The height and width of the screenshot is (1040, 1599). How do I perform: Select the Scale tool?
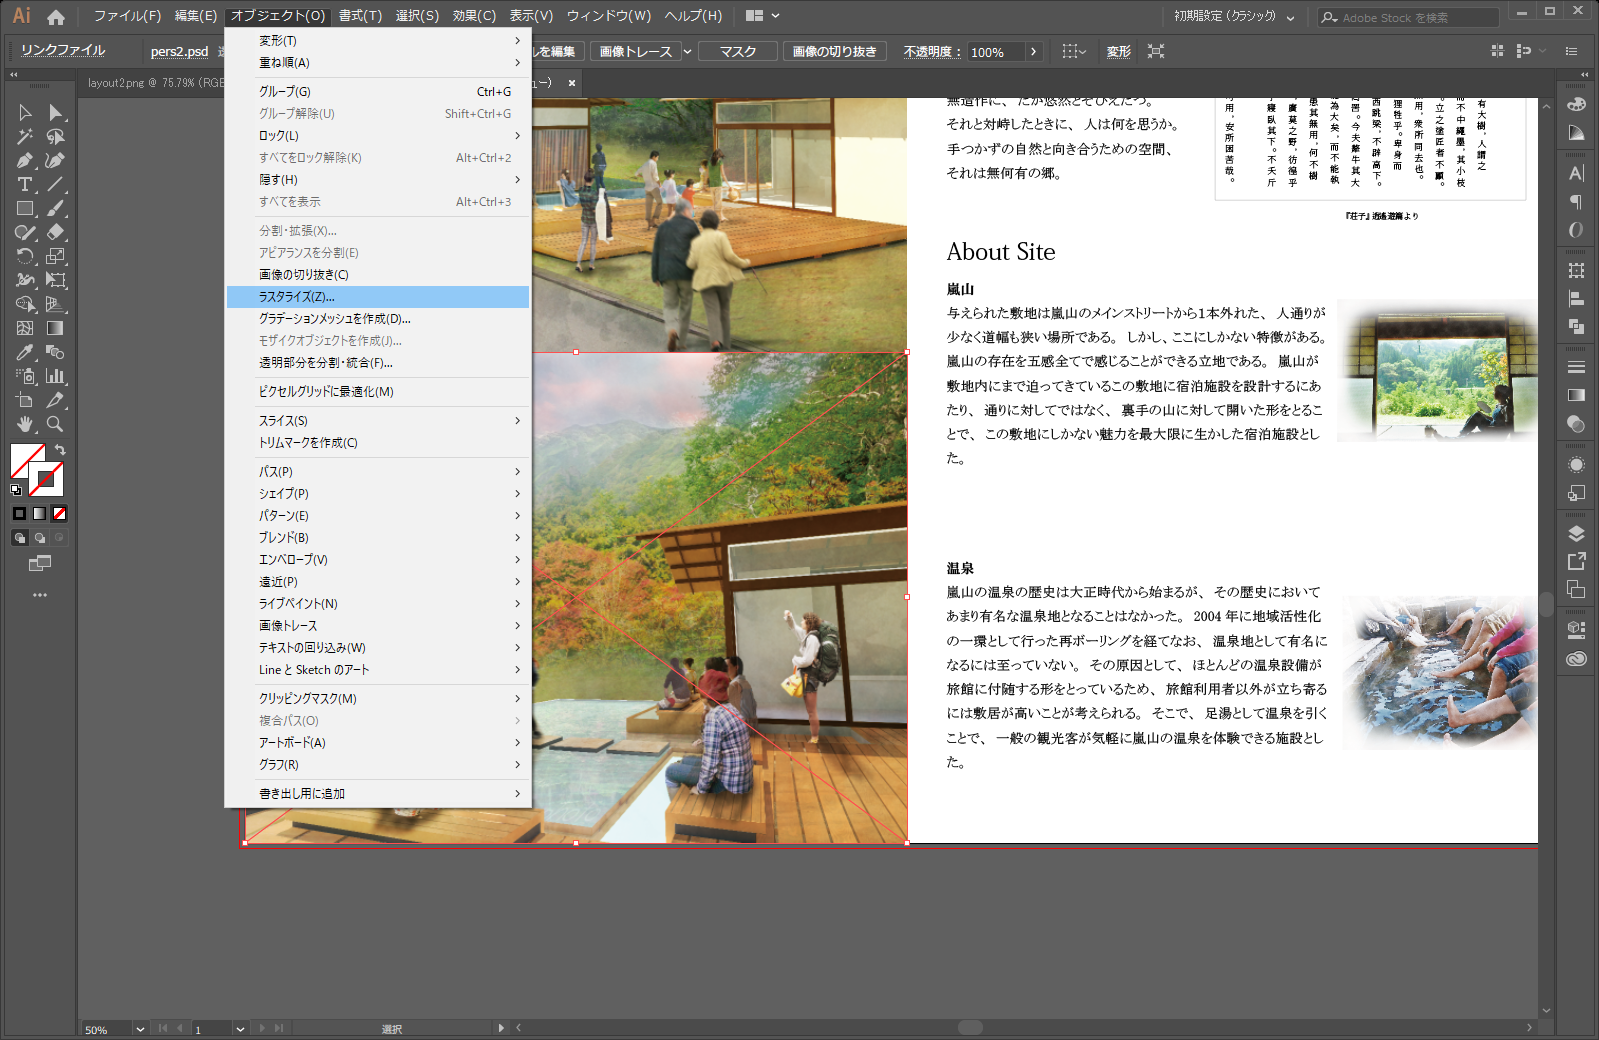(56, 256)
